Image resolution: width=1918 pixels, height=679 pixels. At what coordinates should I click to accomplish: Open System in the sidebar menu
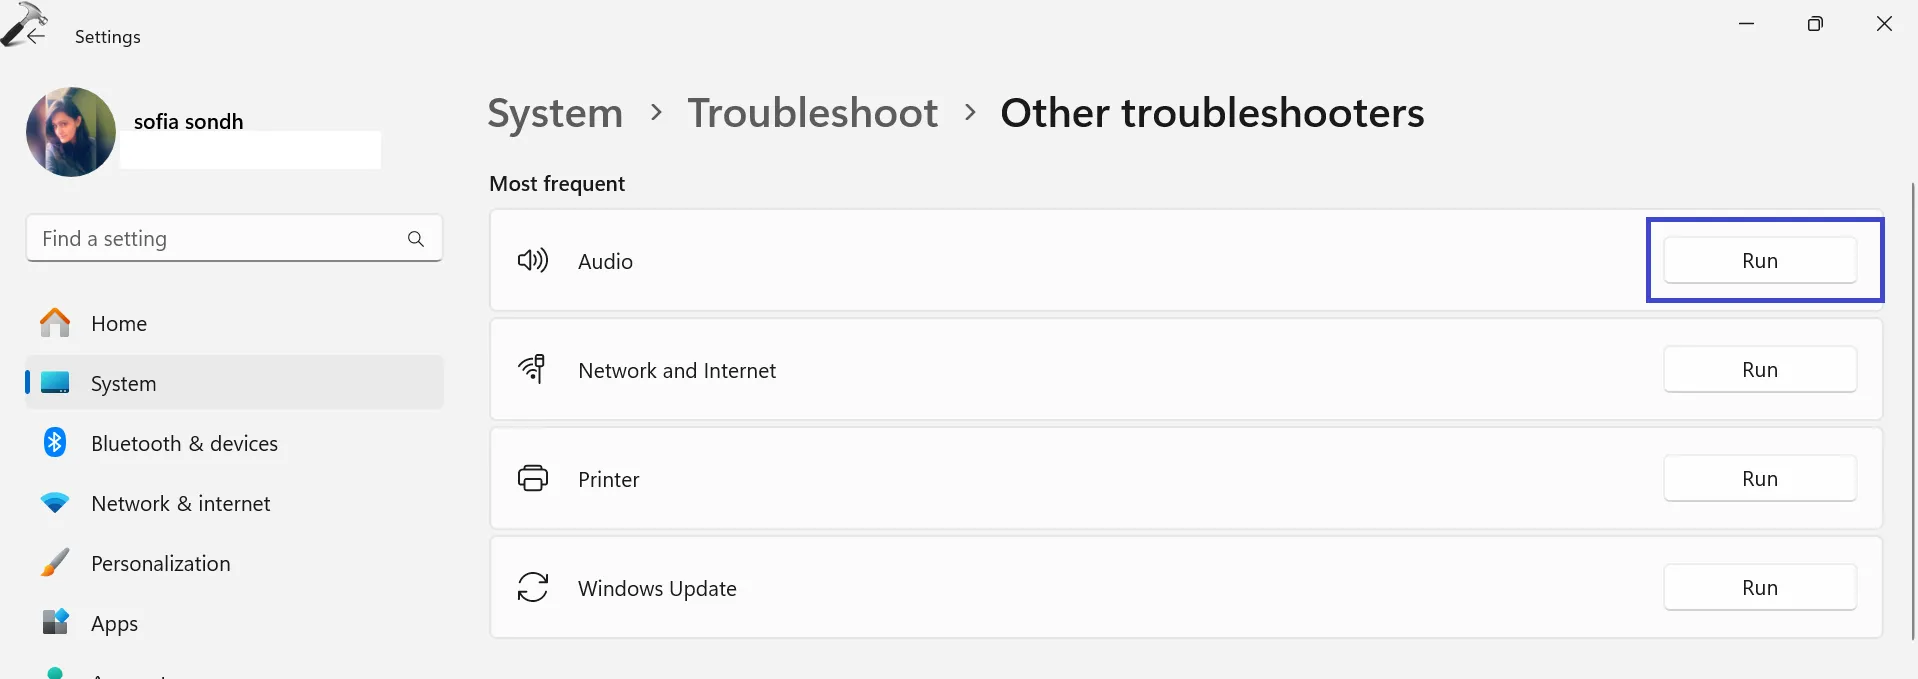point(123,384)
